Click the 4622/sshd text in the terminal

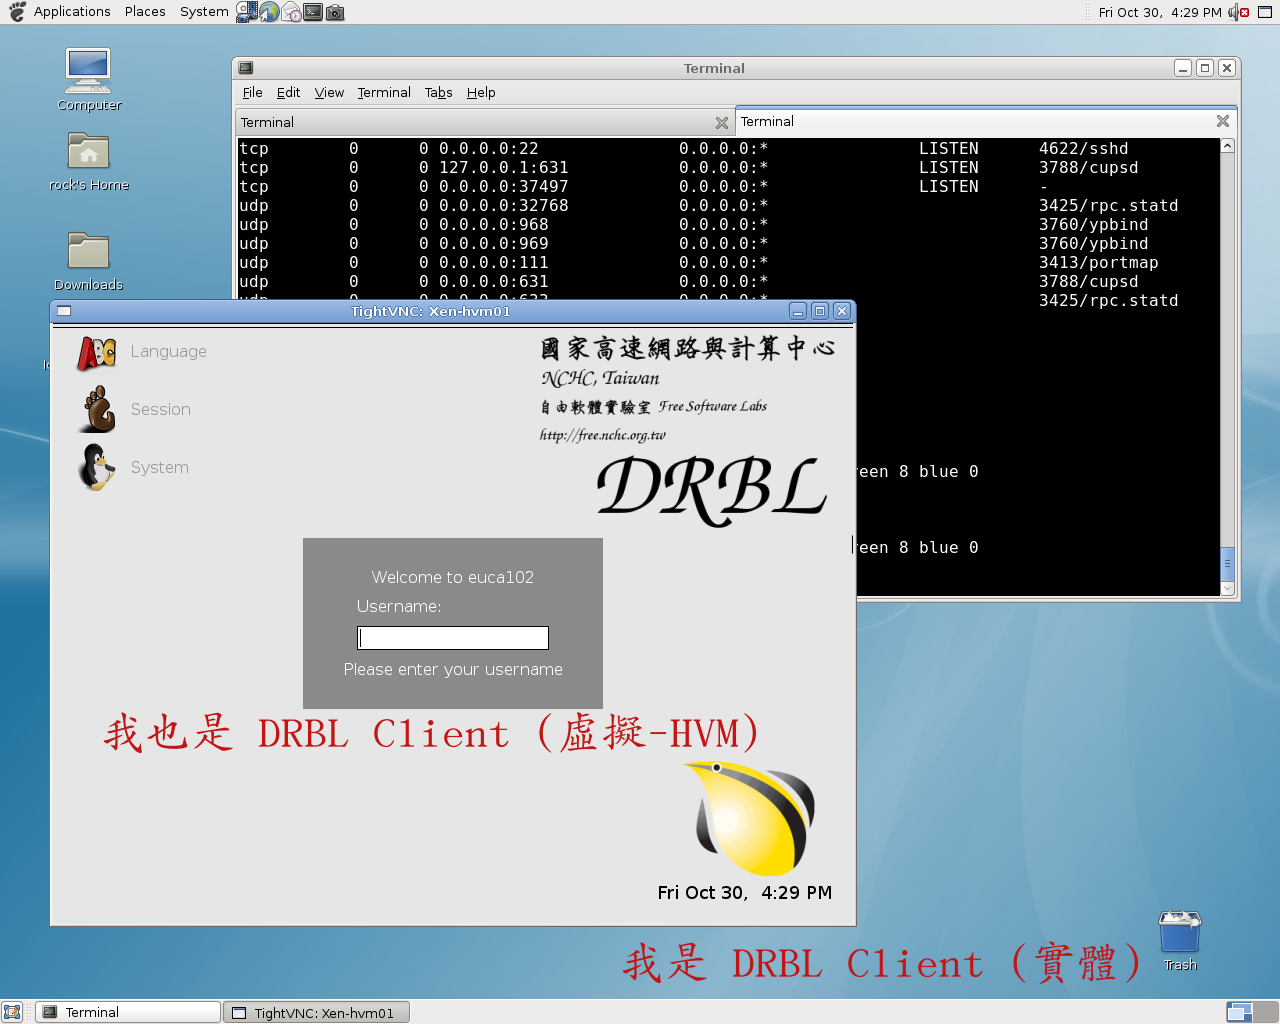[1083, 149]
